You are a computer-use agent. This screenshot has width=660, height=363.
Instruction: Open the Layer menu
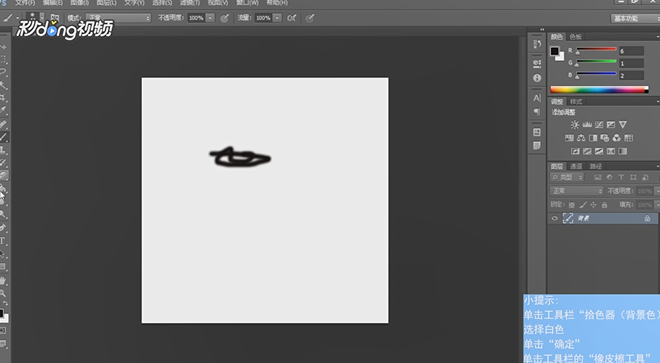coord(106,3)
